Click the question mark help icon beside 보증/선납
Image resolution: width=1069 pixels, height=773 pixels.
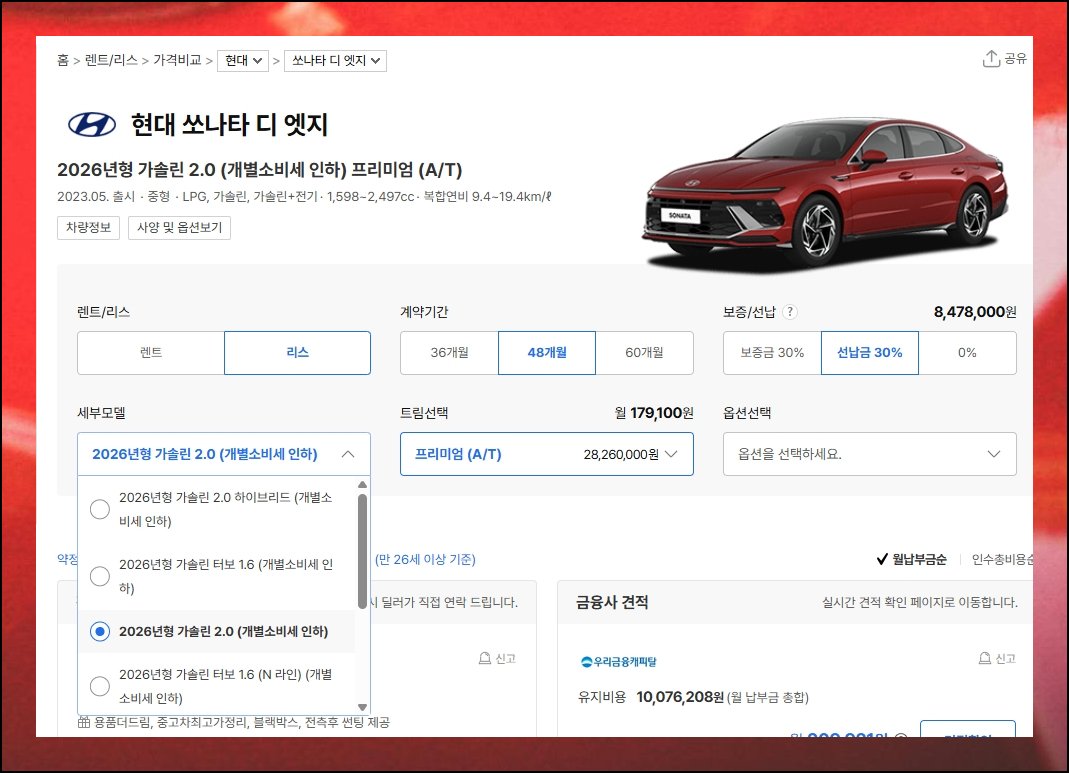[789, 312]
